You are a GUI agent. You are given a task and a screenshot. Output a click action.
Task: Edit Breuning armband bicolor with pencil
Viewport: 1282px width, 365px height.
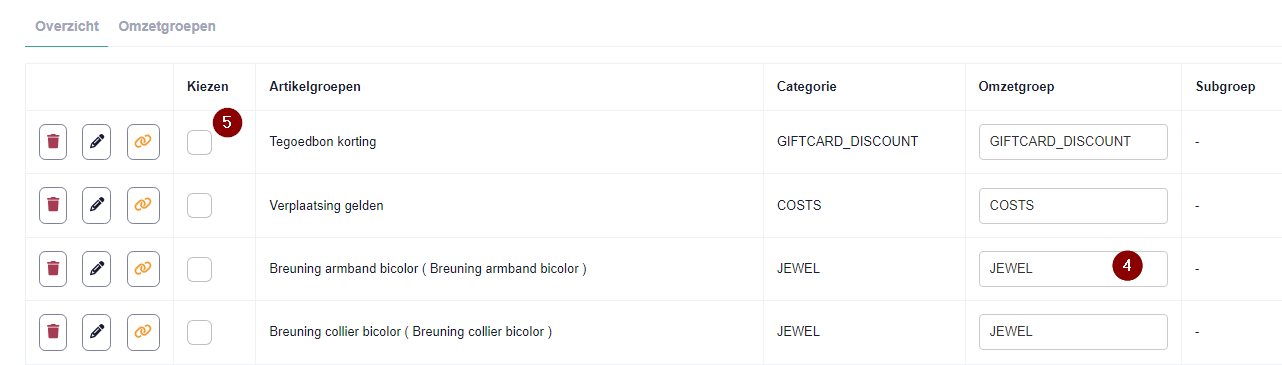[x=97, y=268]
